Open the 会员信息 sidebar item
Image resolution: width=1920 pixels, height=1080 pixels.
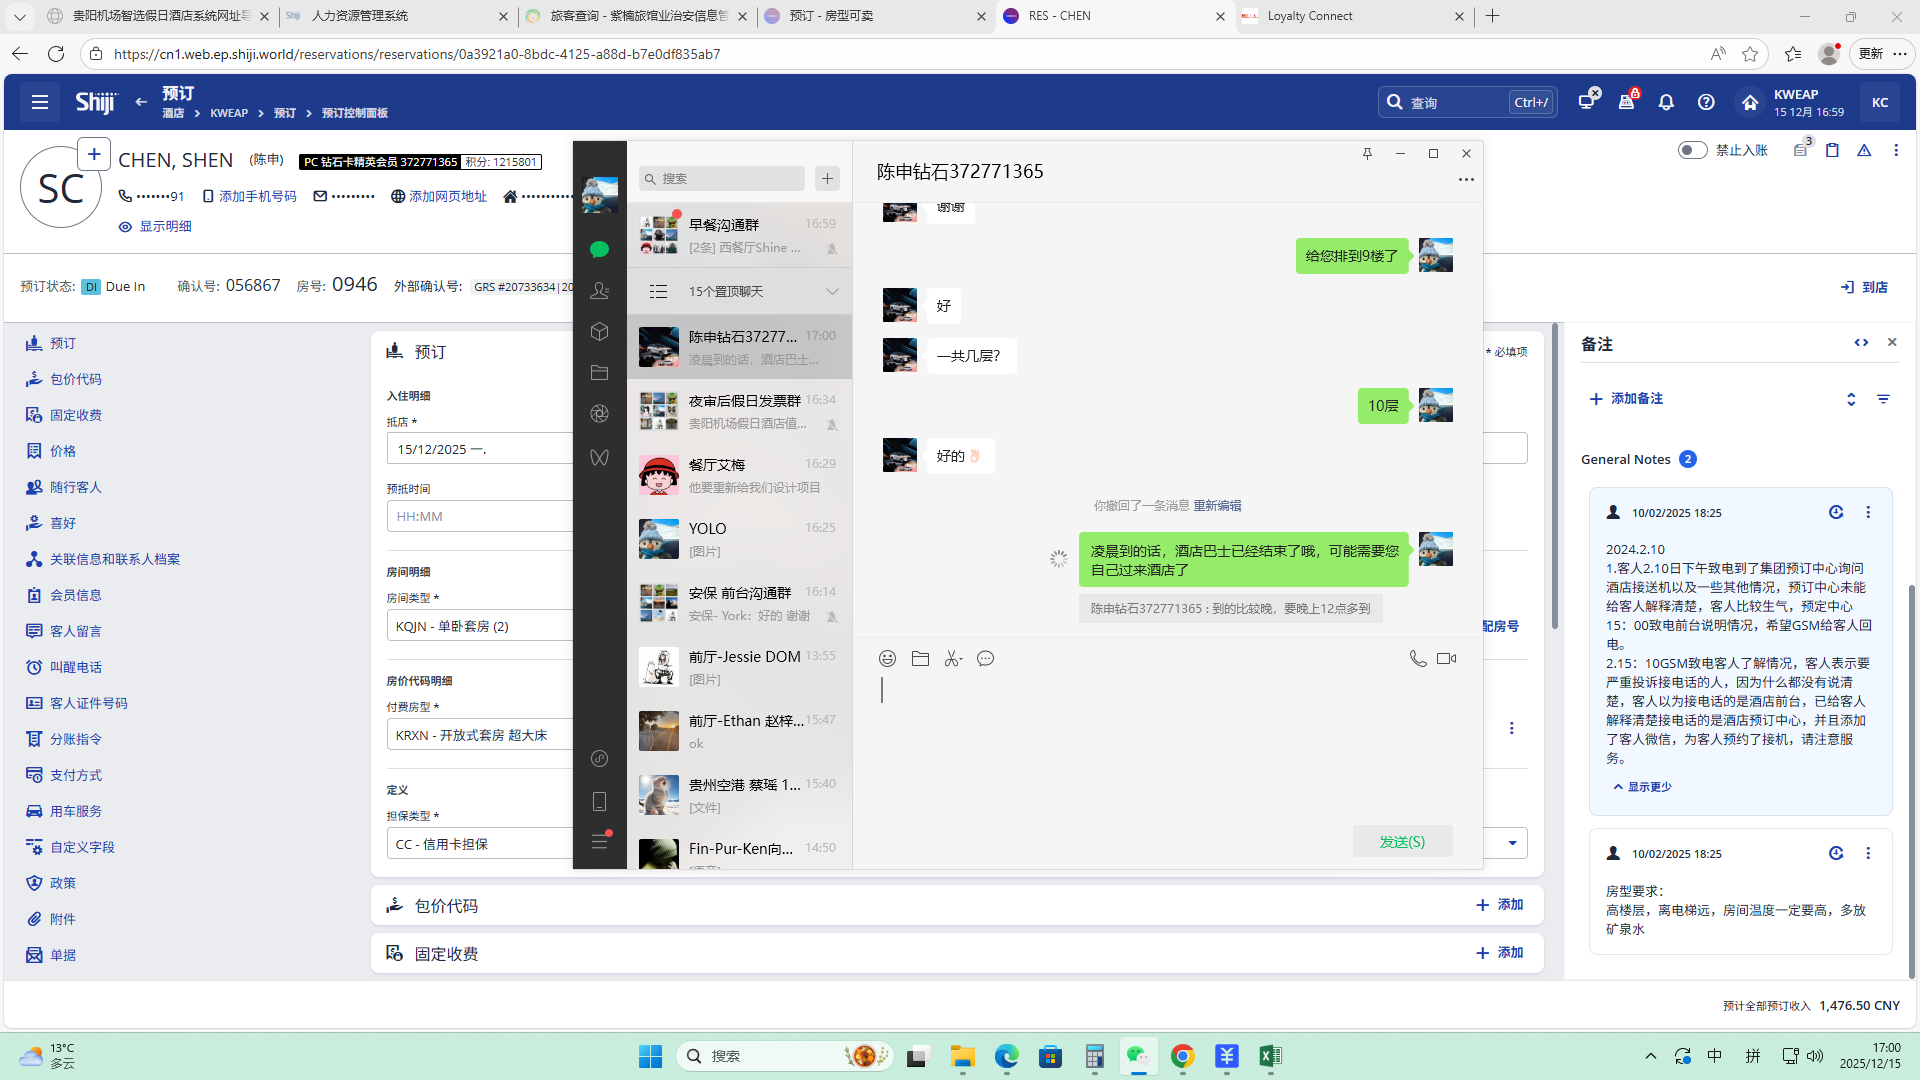tap(76, 595)
